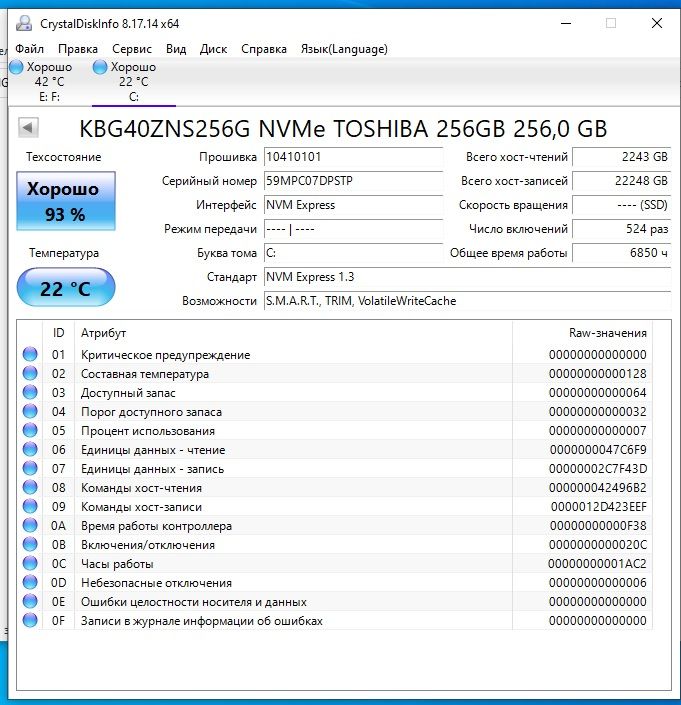Switch to the E: F: disk tab
The width and height of the screenshot is (681, 705).
[49, 81]
